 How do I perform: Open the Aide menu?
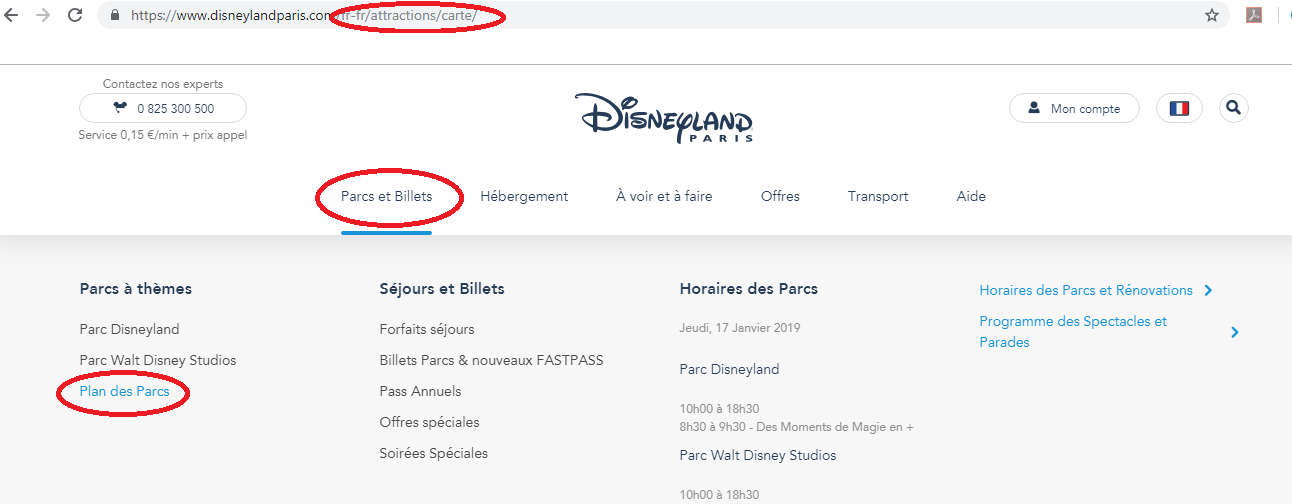click(971, 196)
